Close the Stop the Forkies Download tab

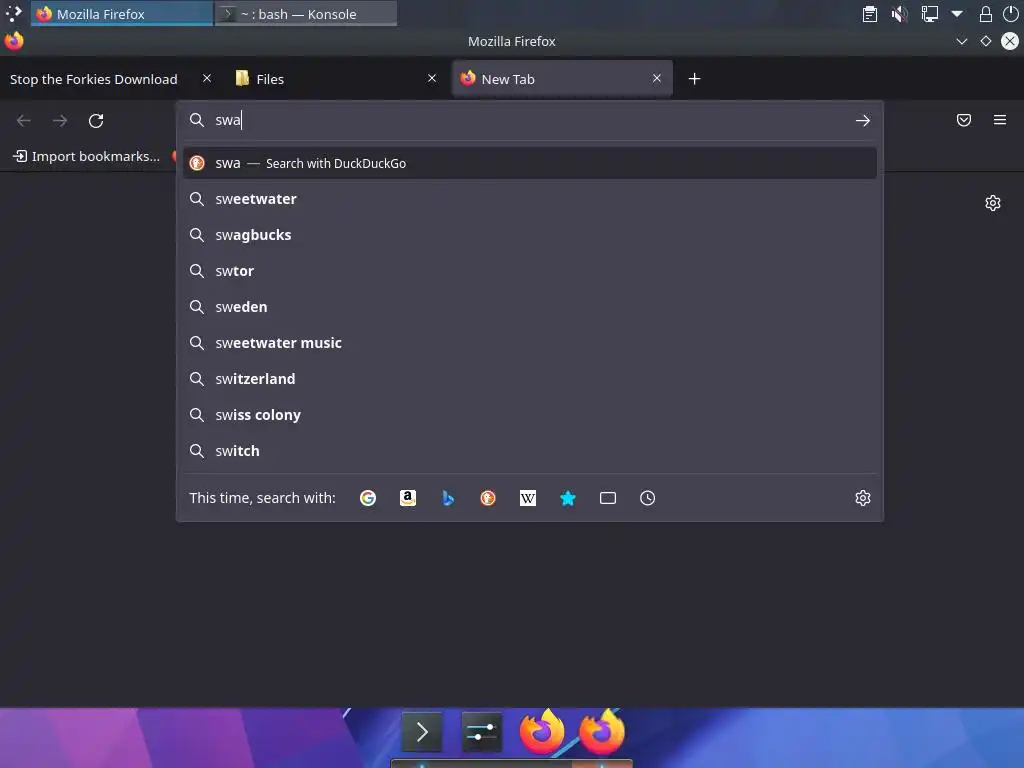pos(207,78)
